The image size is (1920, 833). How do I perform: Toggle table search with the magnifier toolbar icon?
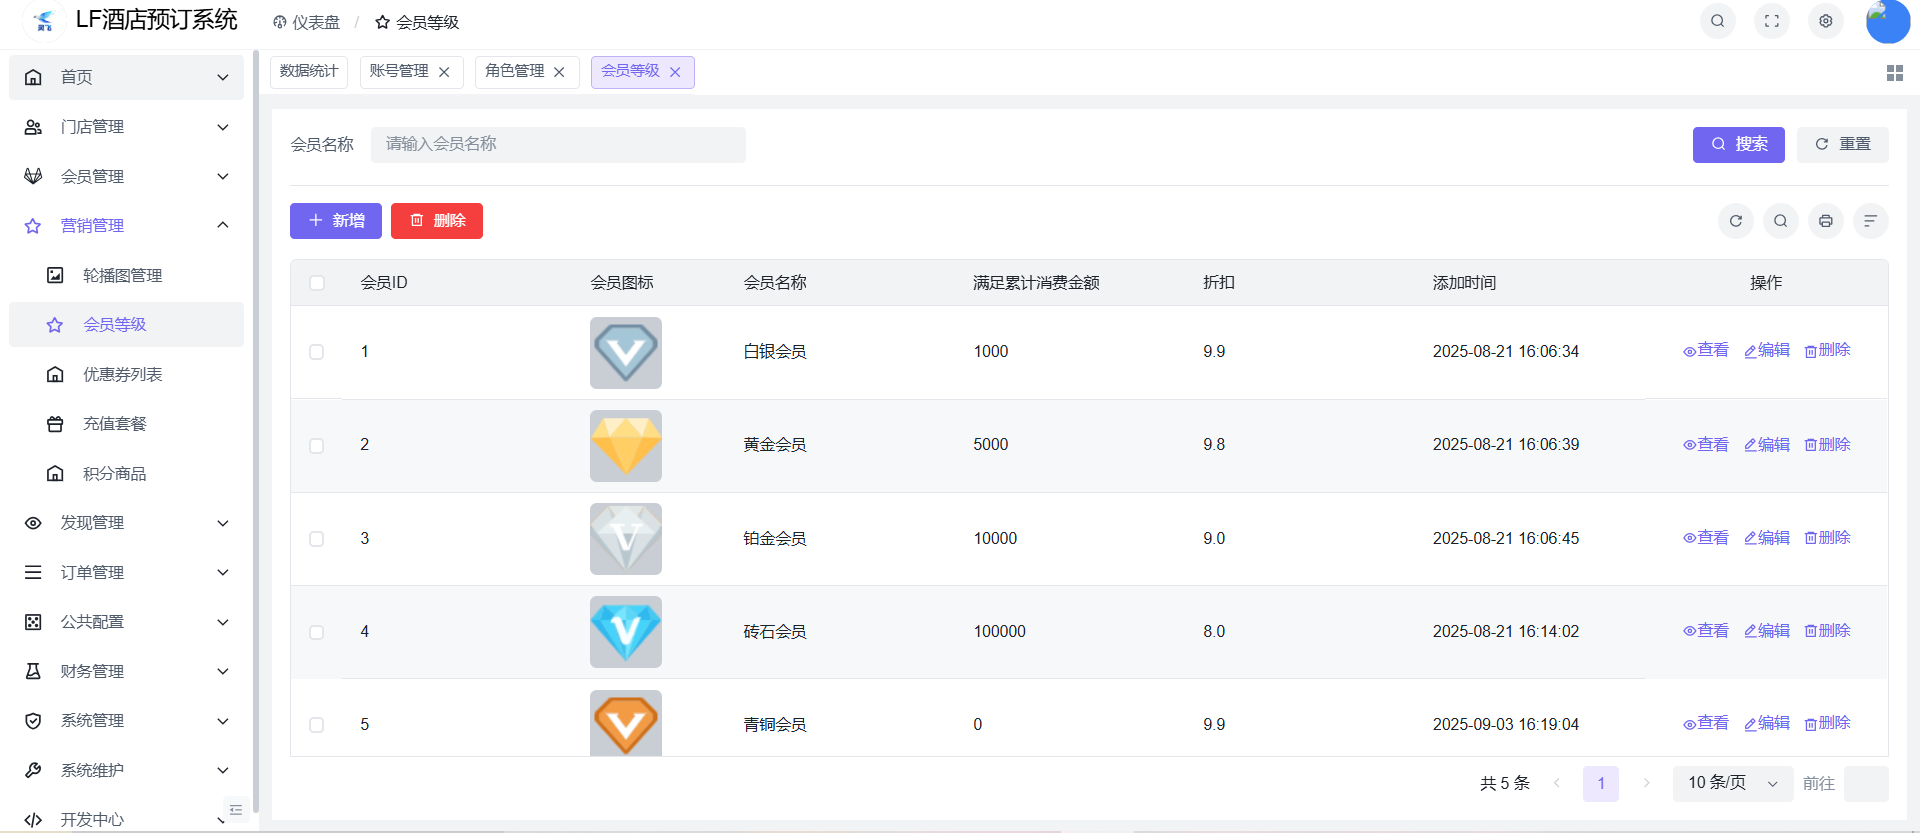(x=1780, y=221)
